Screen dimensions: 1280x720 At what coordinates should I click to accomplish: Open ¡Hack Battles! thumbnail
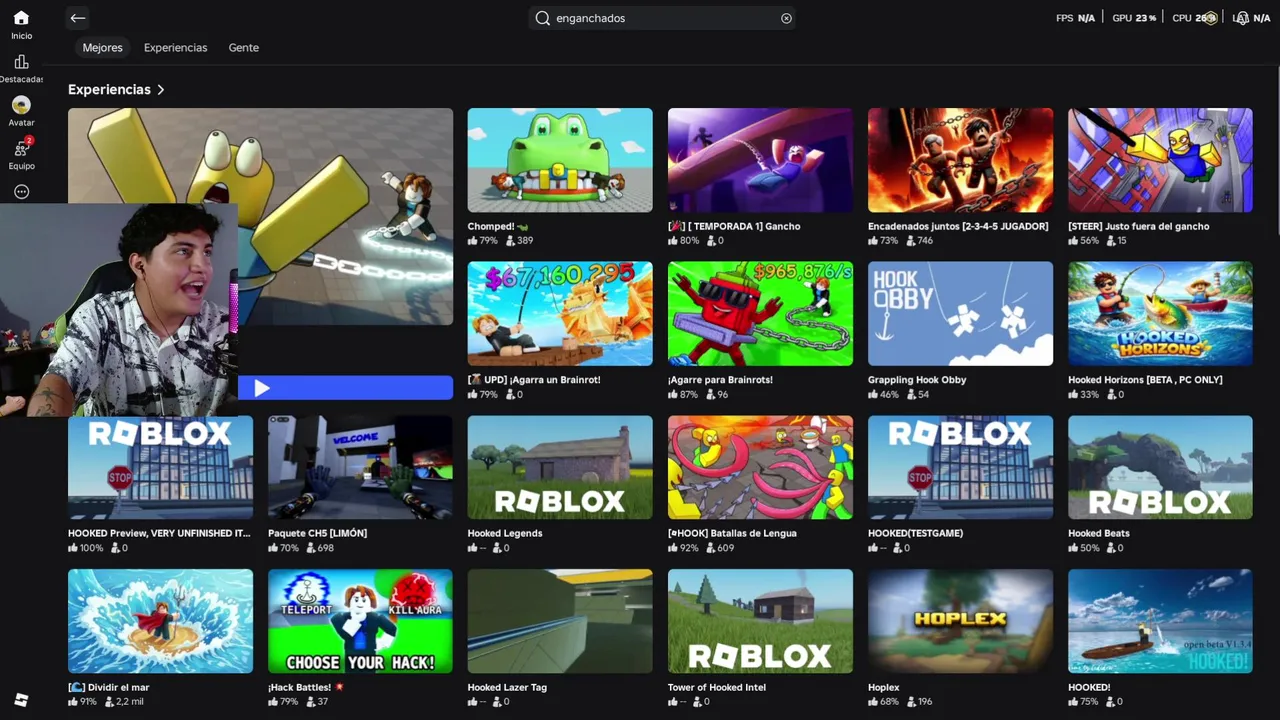pos(360,621)
